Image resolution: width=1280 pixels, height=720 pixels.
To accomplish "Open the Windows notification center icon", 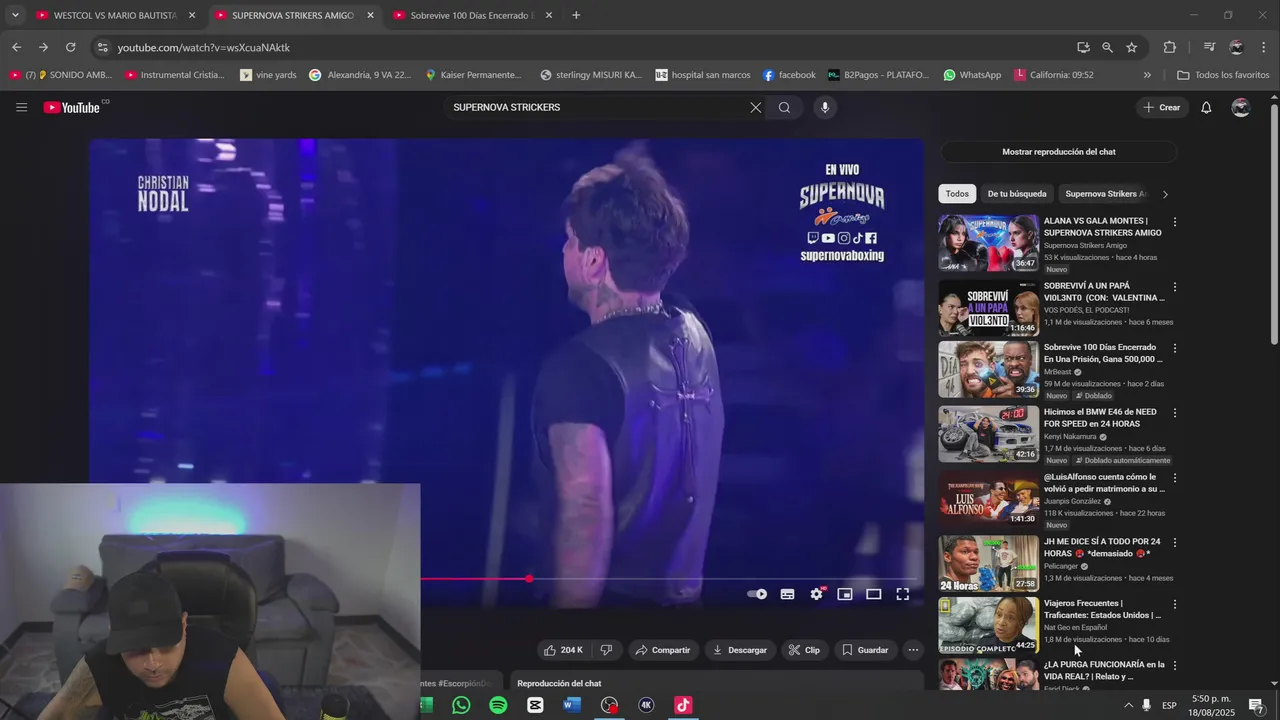I will (1257, 705).
